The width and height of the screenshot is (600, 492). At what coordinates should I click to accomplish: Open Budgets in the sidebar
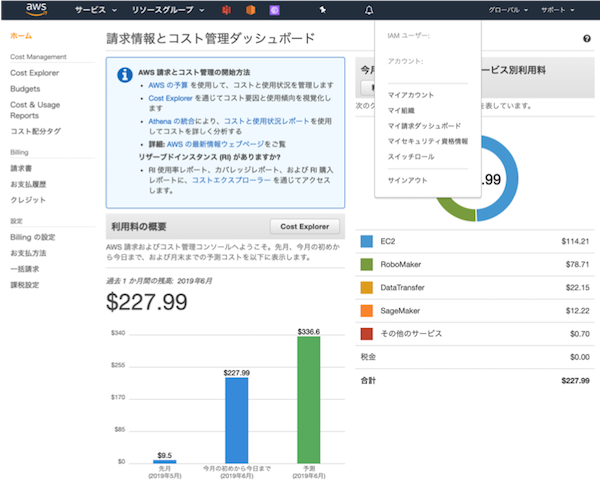pyautogui.click(x=25, y=89)
